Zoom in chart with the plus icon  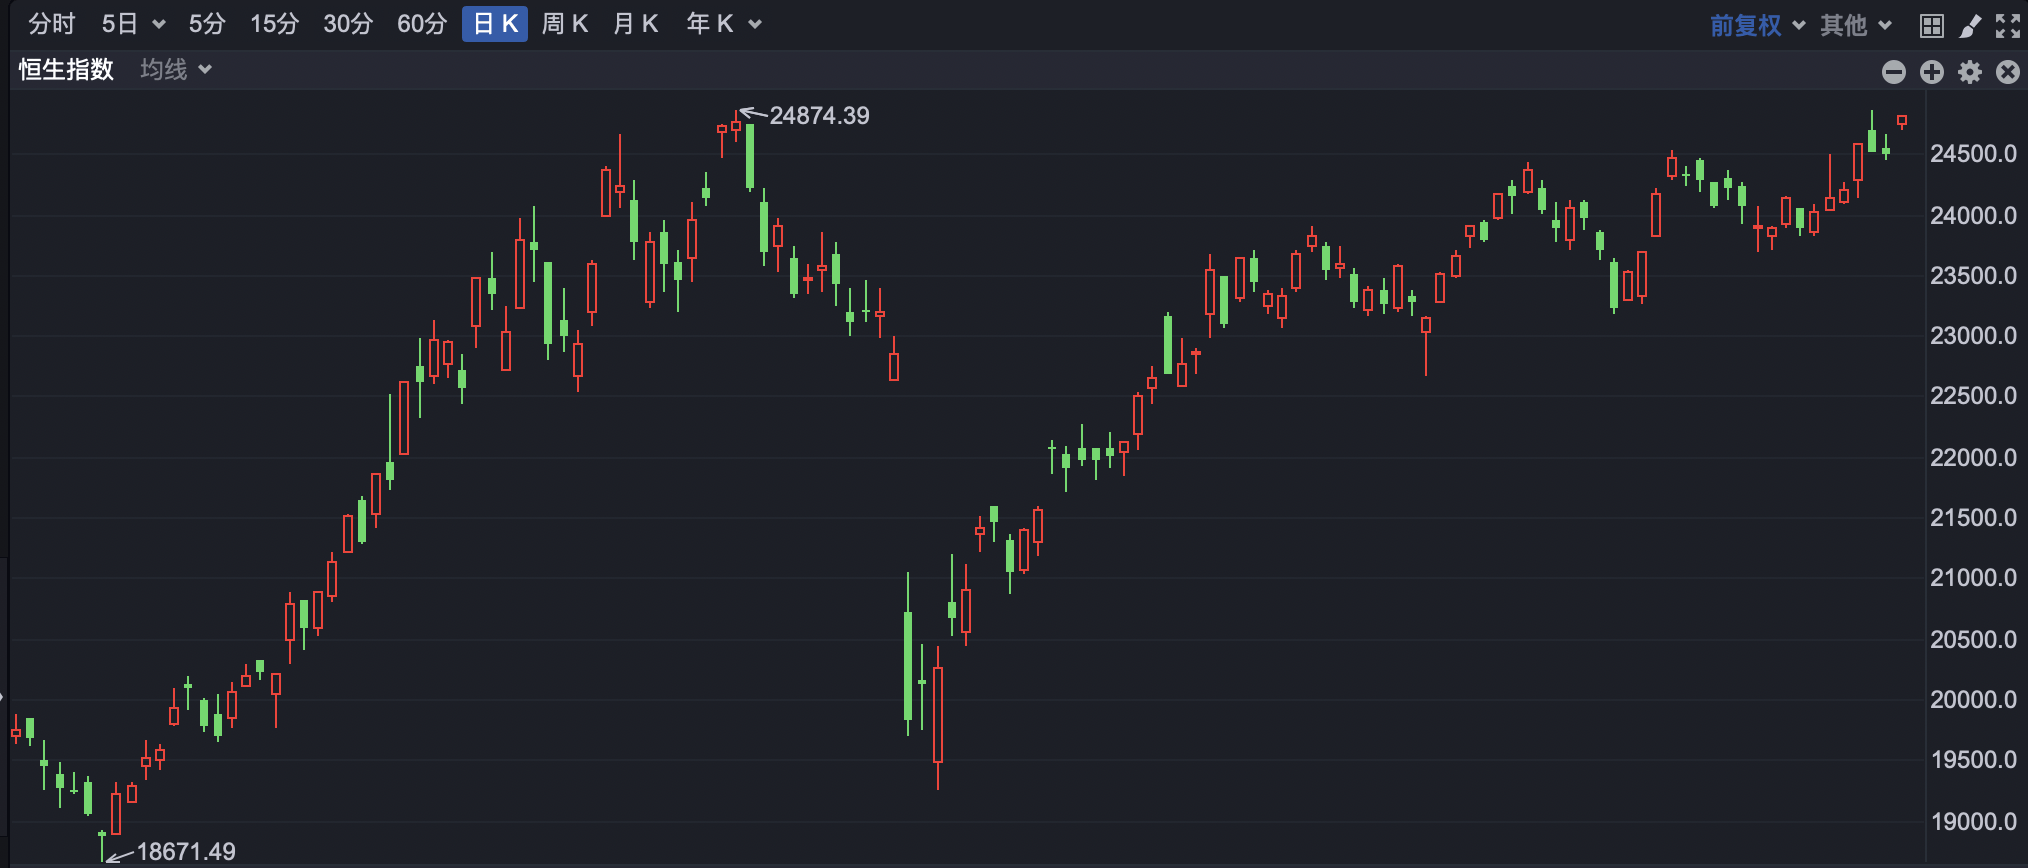pyautogui.click(x=1932, y=72)
